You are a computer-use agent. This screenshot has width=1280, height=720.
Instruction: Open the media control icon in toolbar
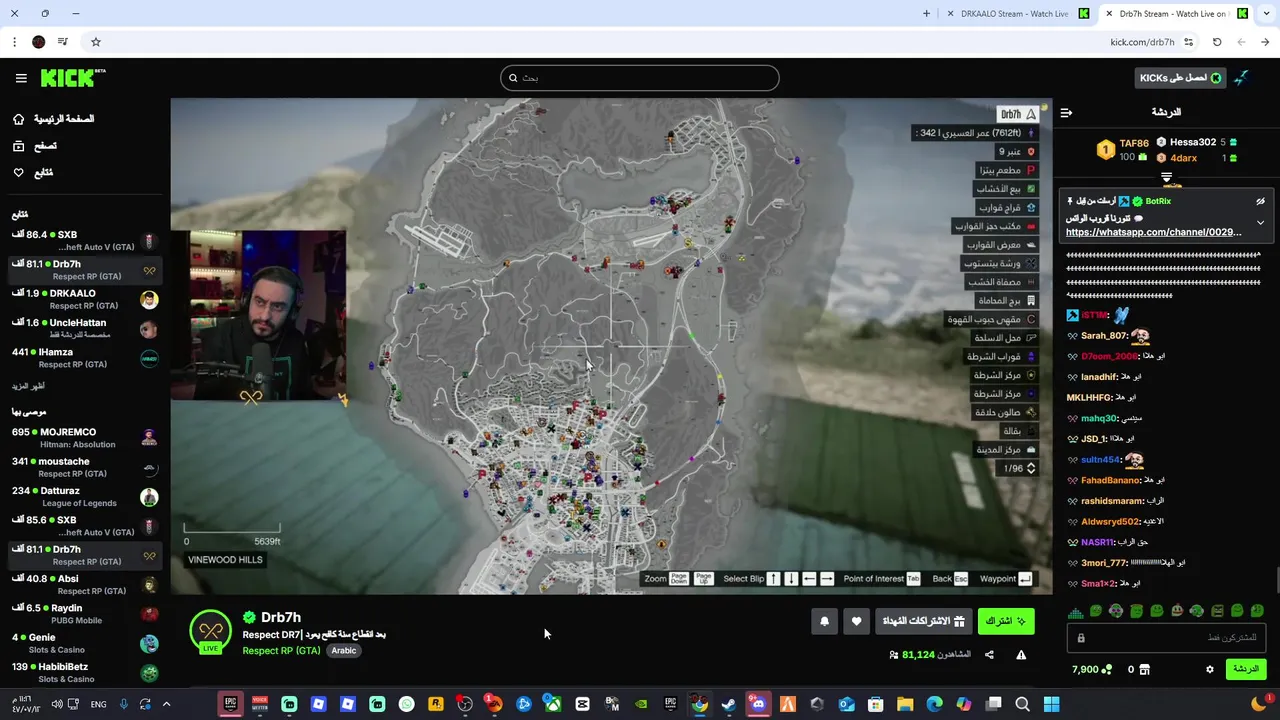(63, 42)
